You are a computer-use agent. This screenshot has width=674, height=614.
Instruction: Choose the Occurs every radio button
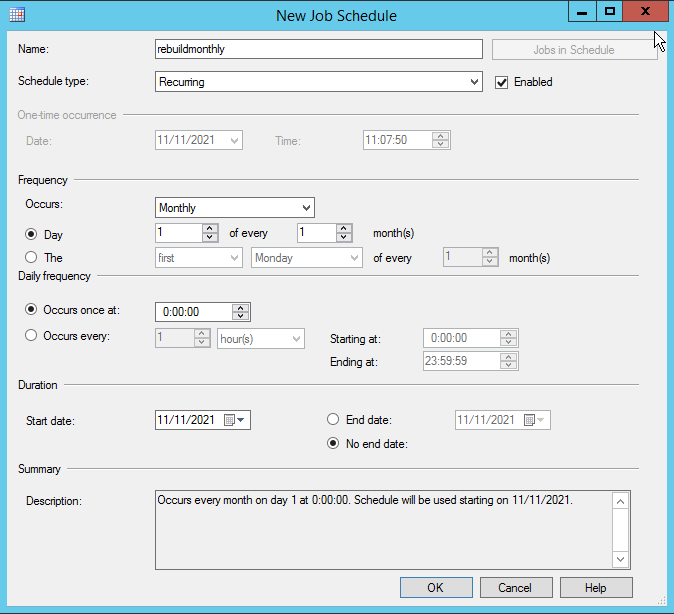point(31,335)
